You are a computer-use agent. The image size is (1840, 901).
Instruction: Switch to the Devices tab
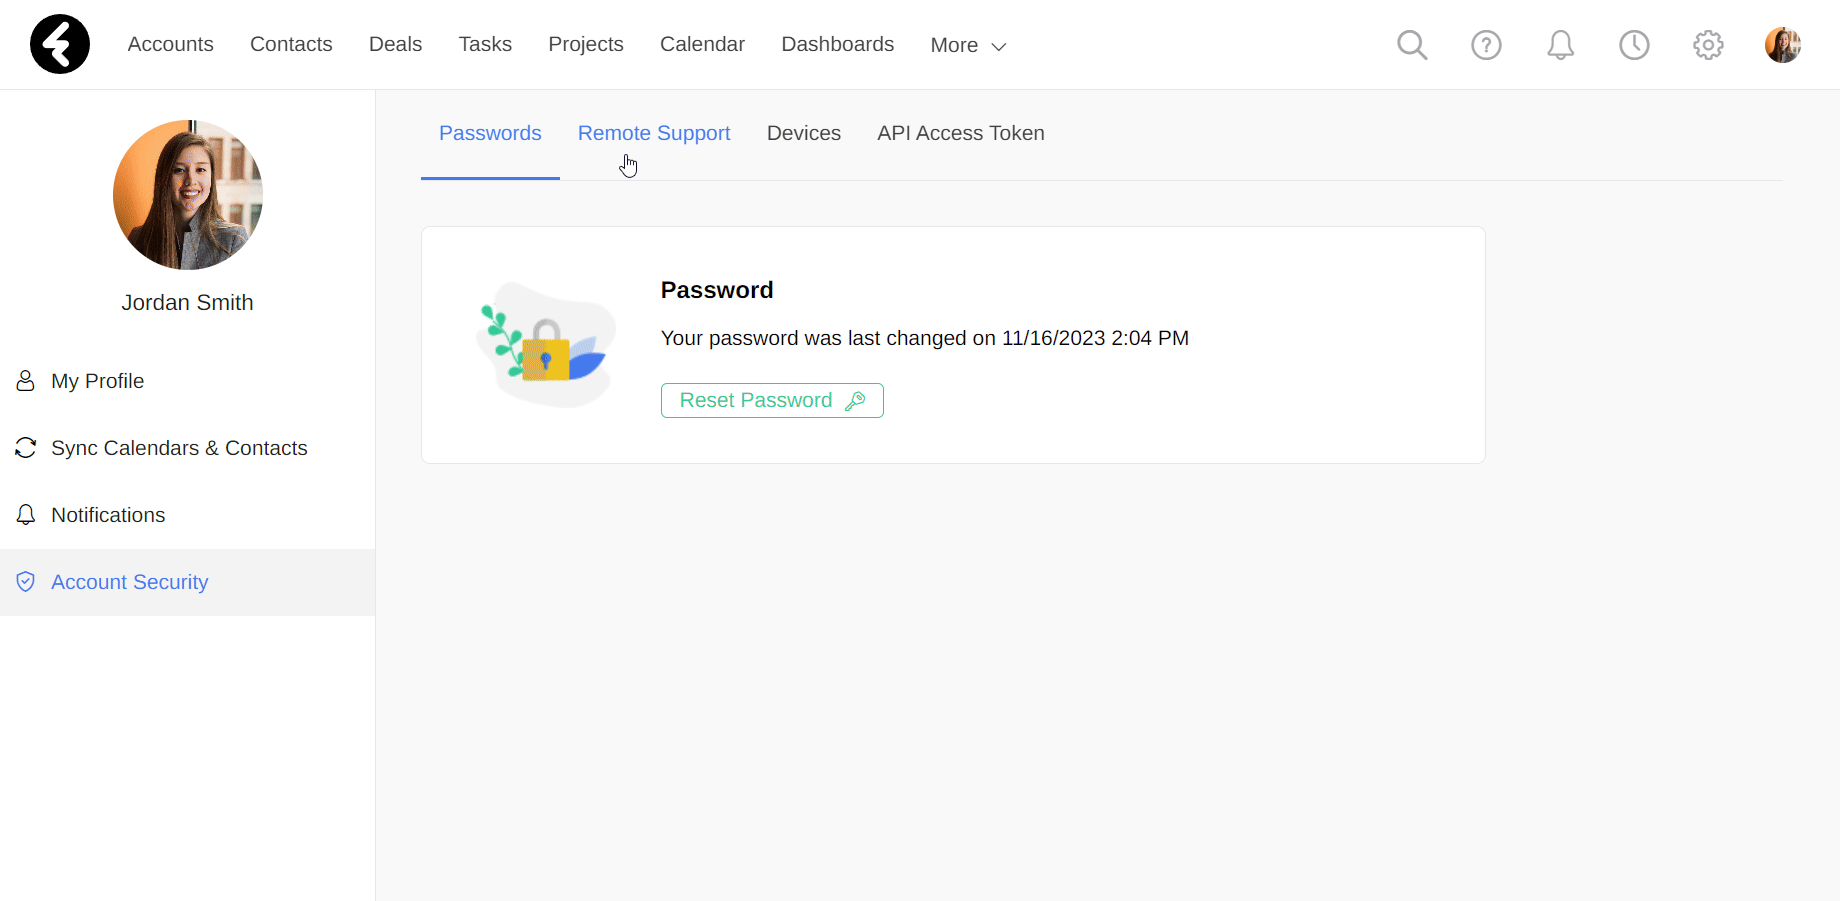804,133
